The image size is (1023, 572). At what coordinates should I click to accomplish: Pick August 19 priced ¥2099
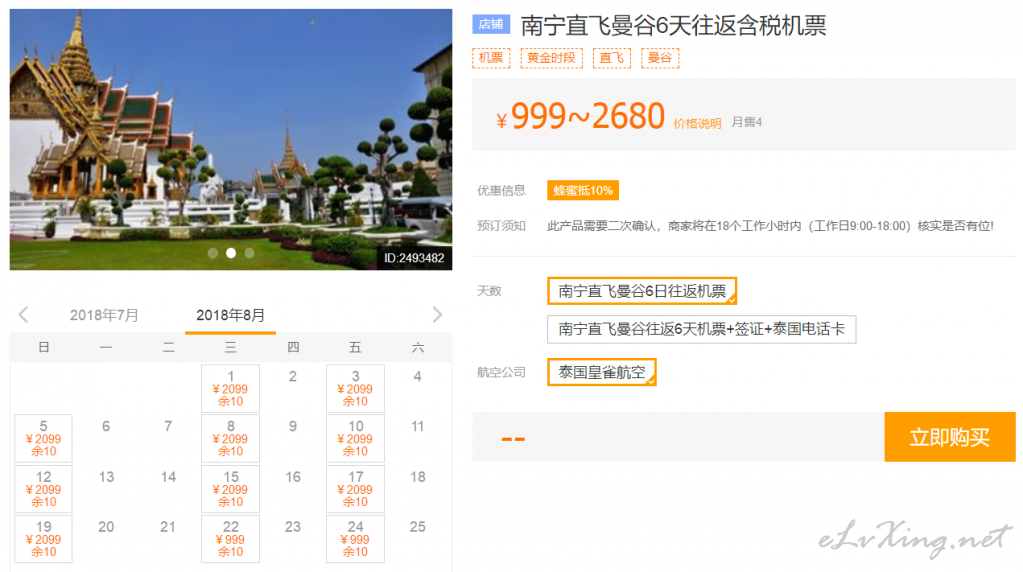44,539
